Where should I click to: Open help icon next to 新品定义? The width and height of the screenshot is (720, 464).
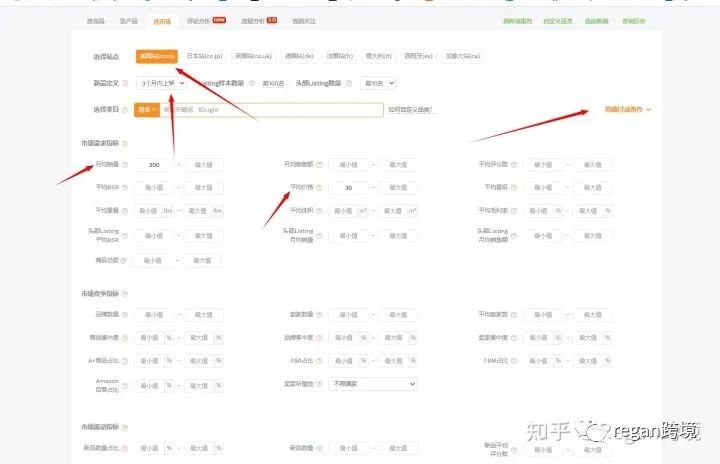125,84
